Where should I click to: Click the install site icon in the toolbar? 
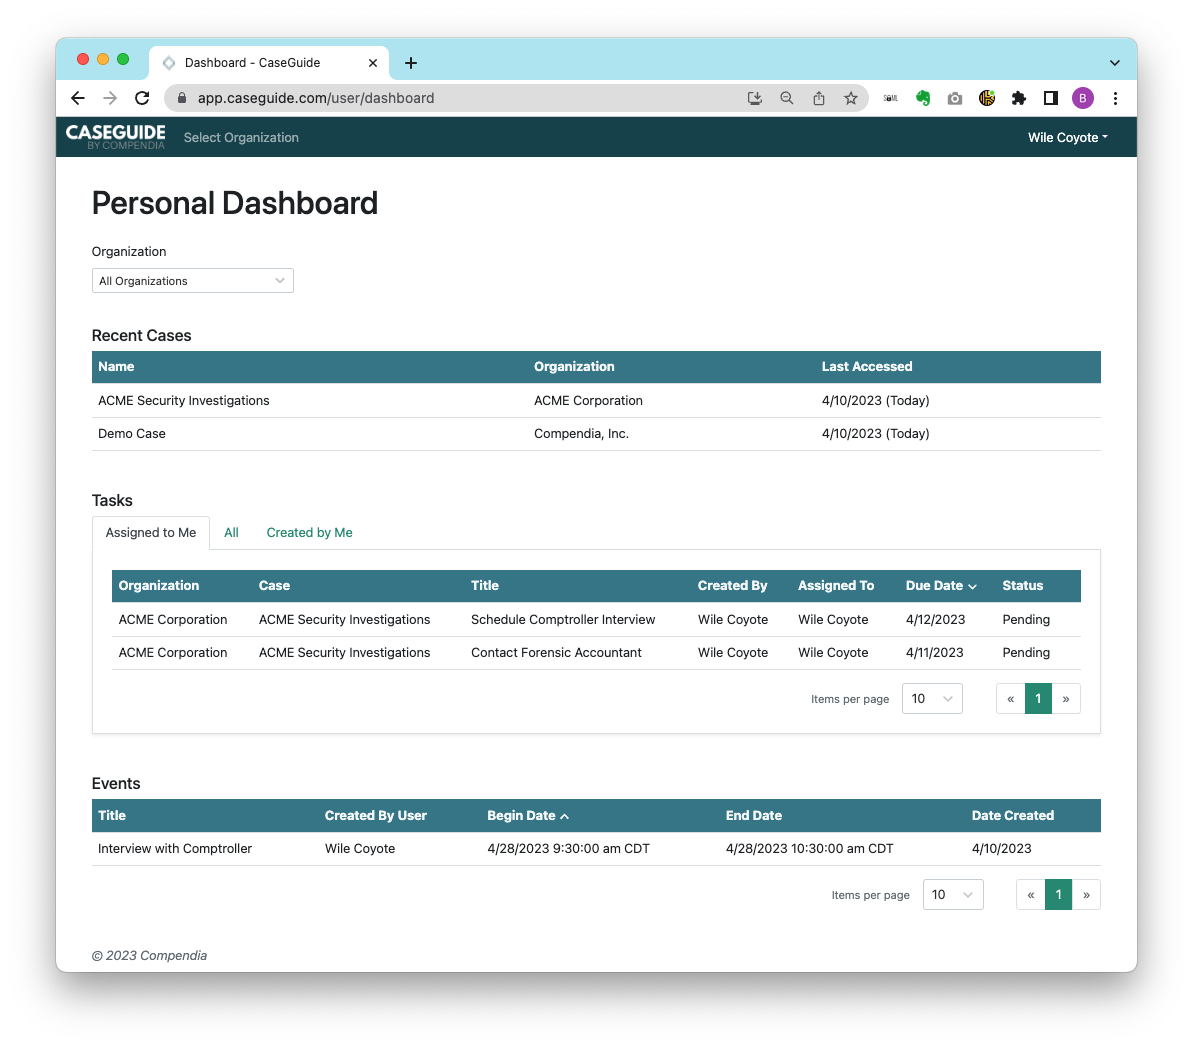coord(755,98)
